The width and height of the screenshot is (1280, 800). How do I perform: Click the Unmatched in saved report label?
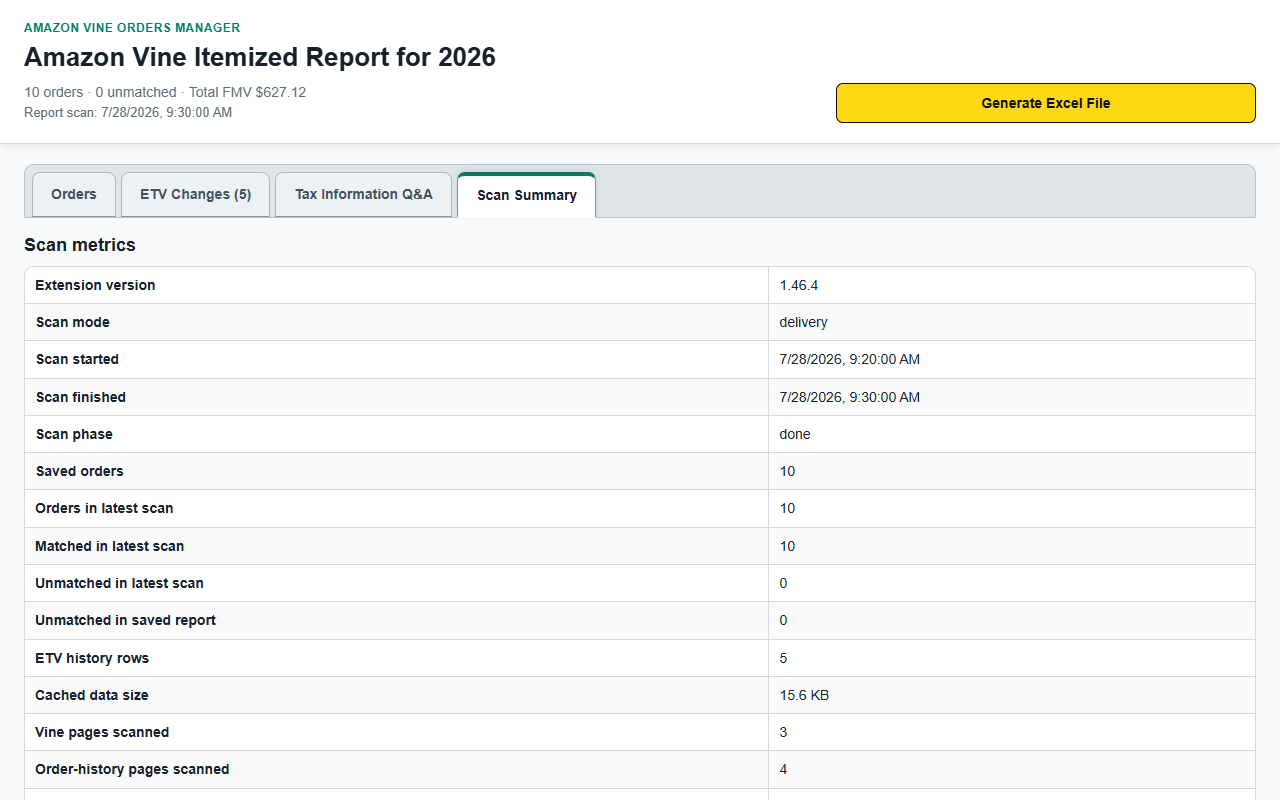coord(126,620)
